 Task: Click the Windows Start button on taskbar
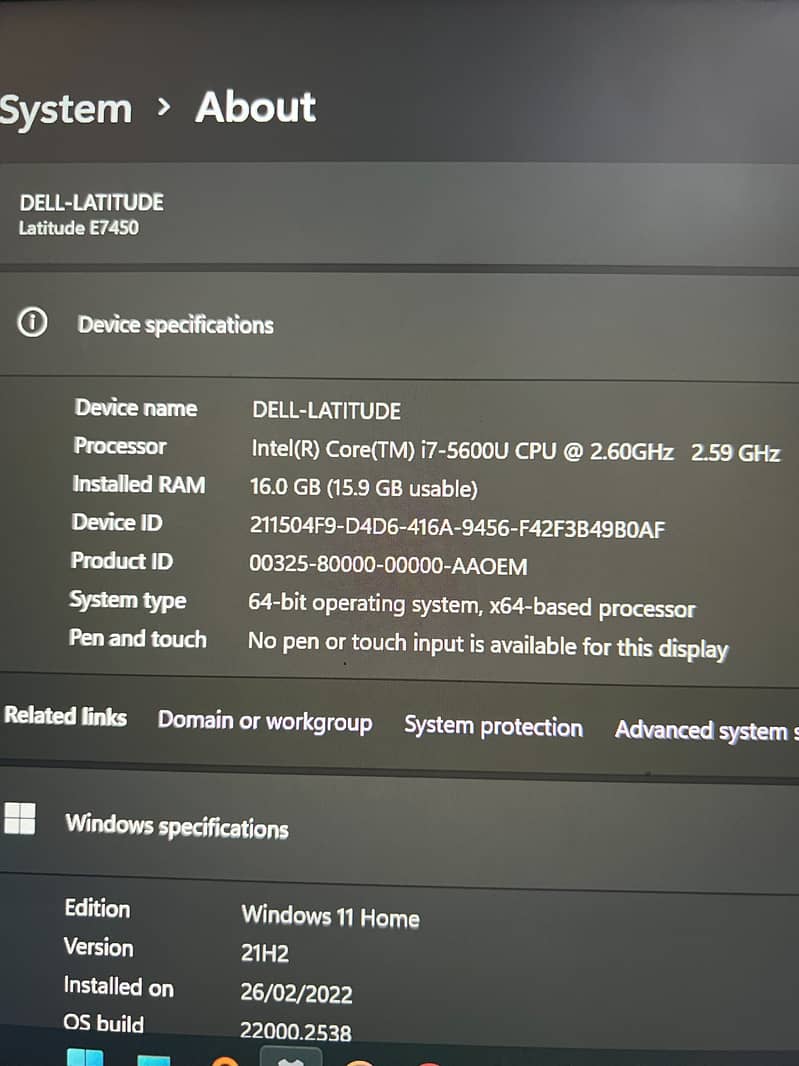click(x=86, y=1058)
